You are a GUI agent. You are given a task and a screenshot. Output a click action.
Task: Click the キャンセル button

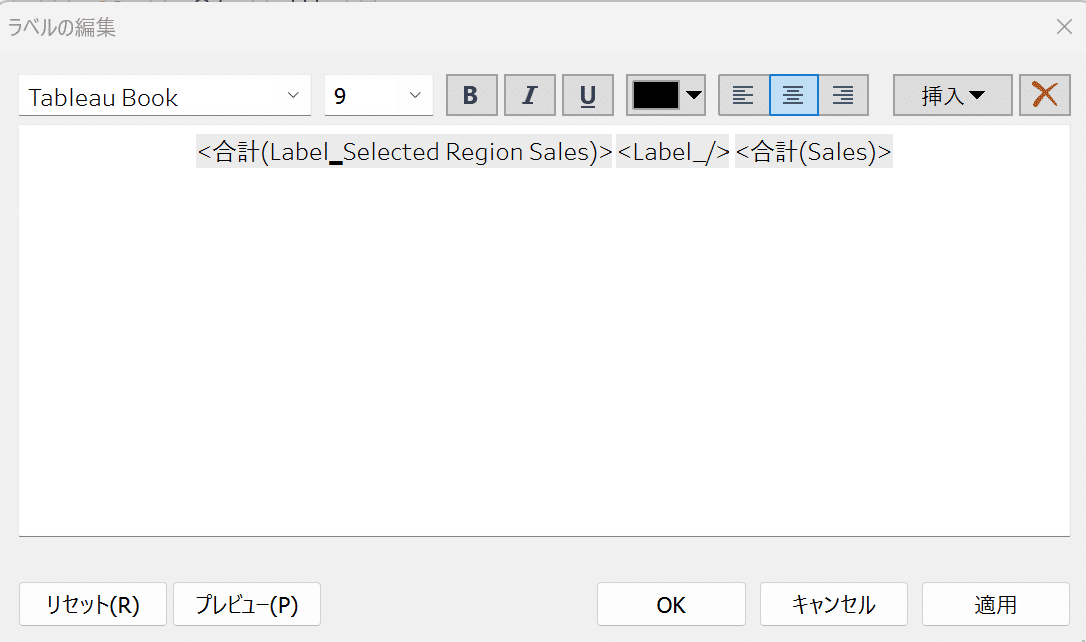(834, 604)
